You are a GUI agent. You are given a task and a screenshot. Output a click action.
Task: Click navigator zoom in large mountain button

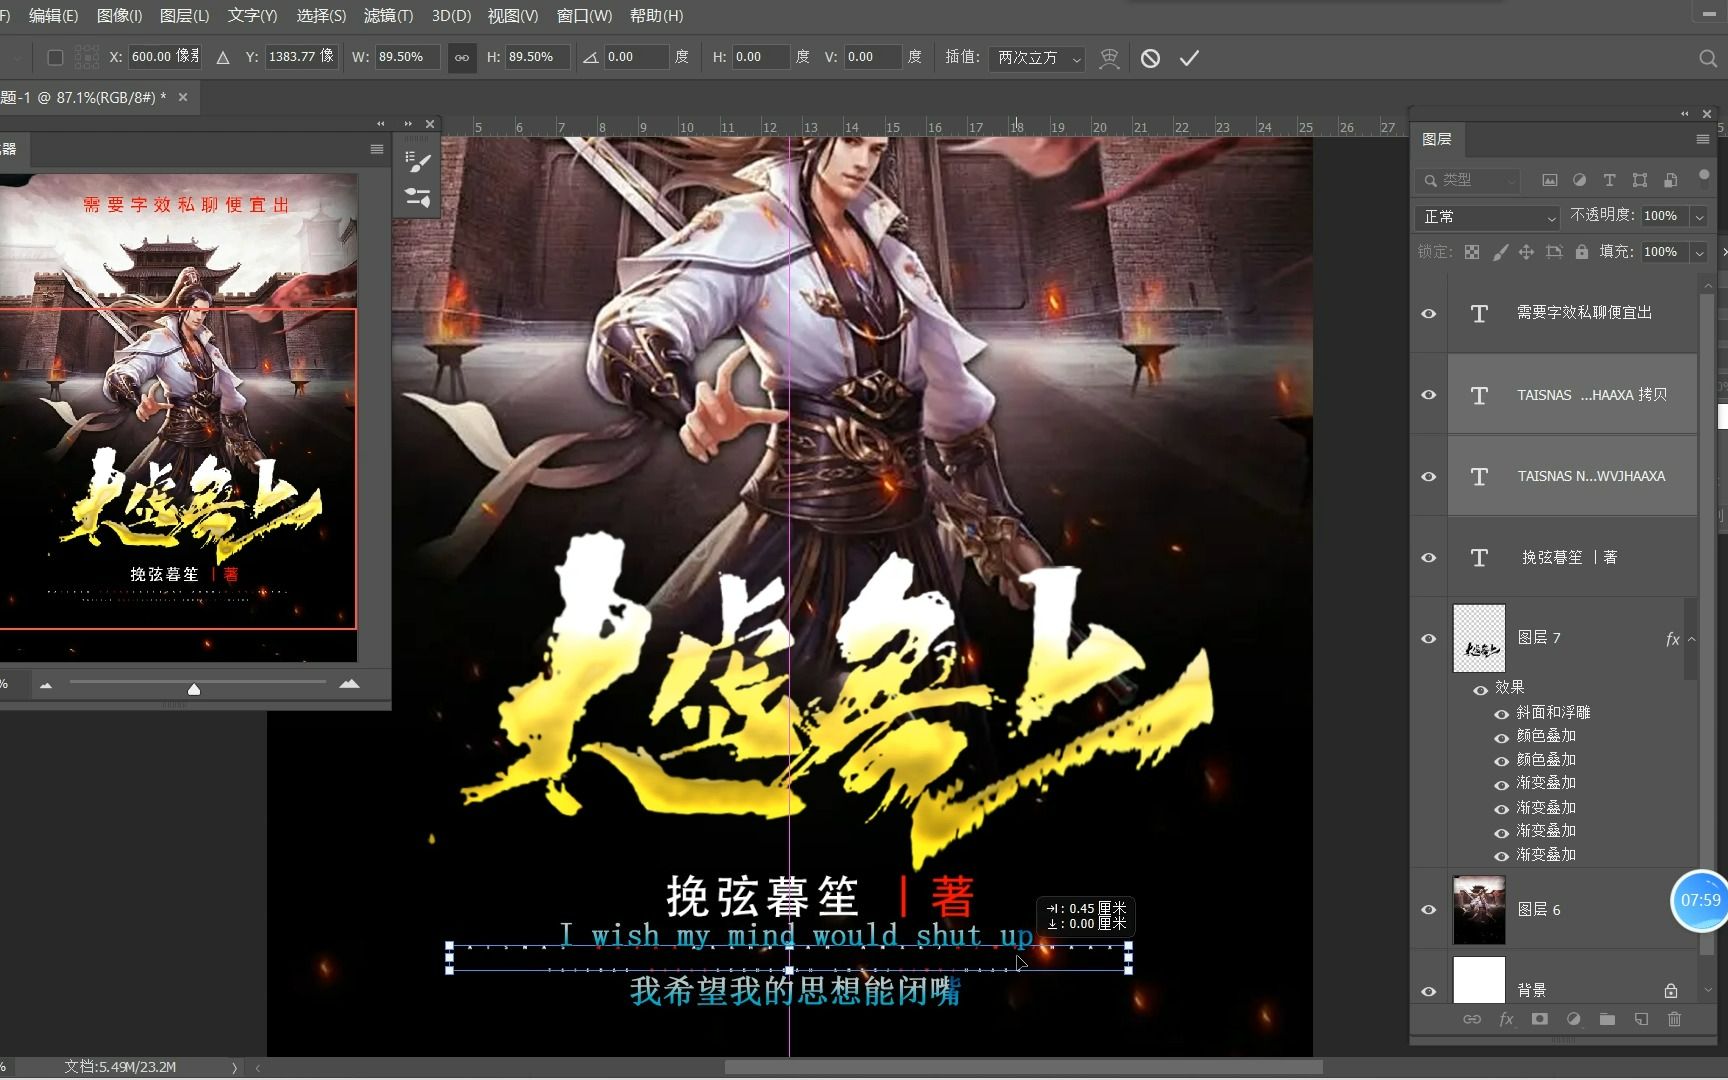pos(349,684)
